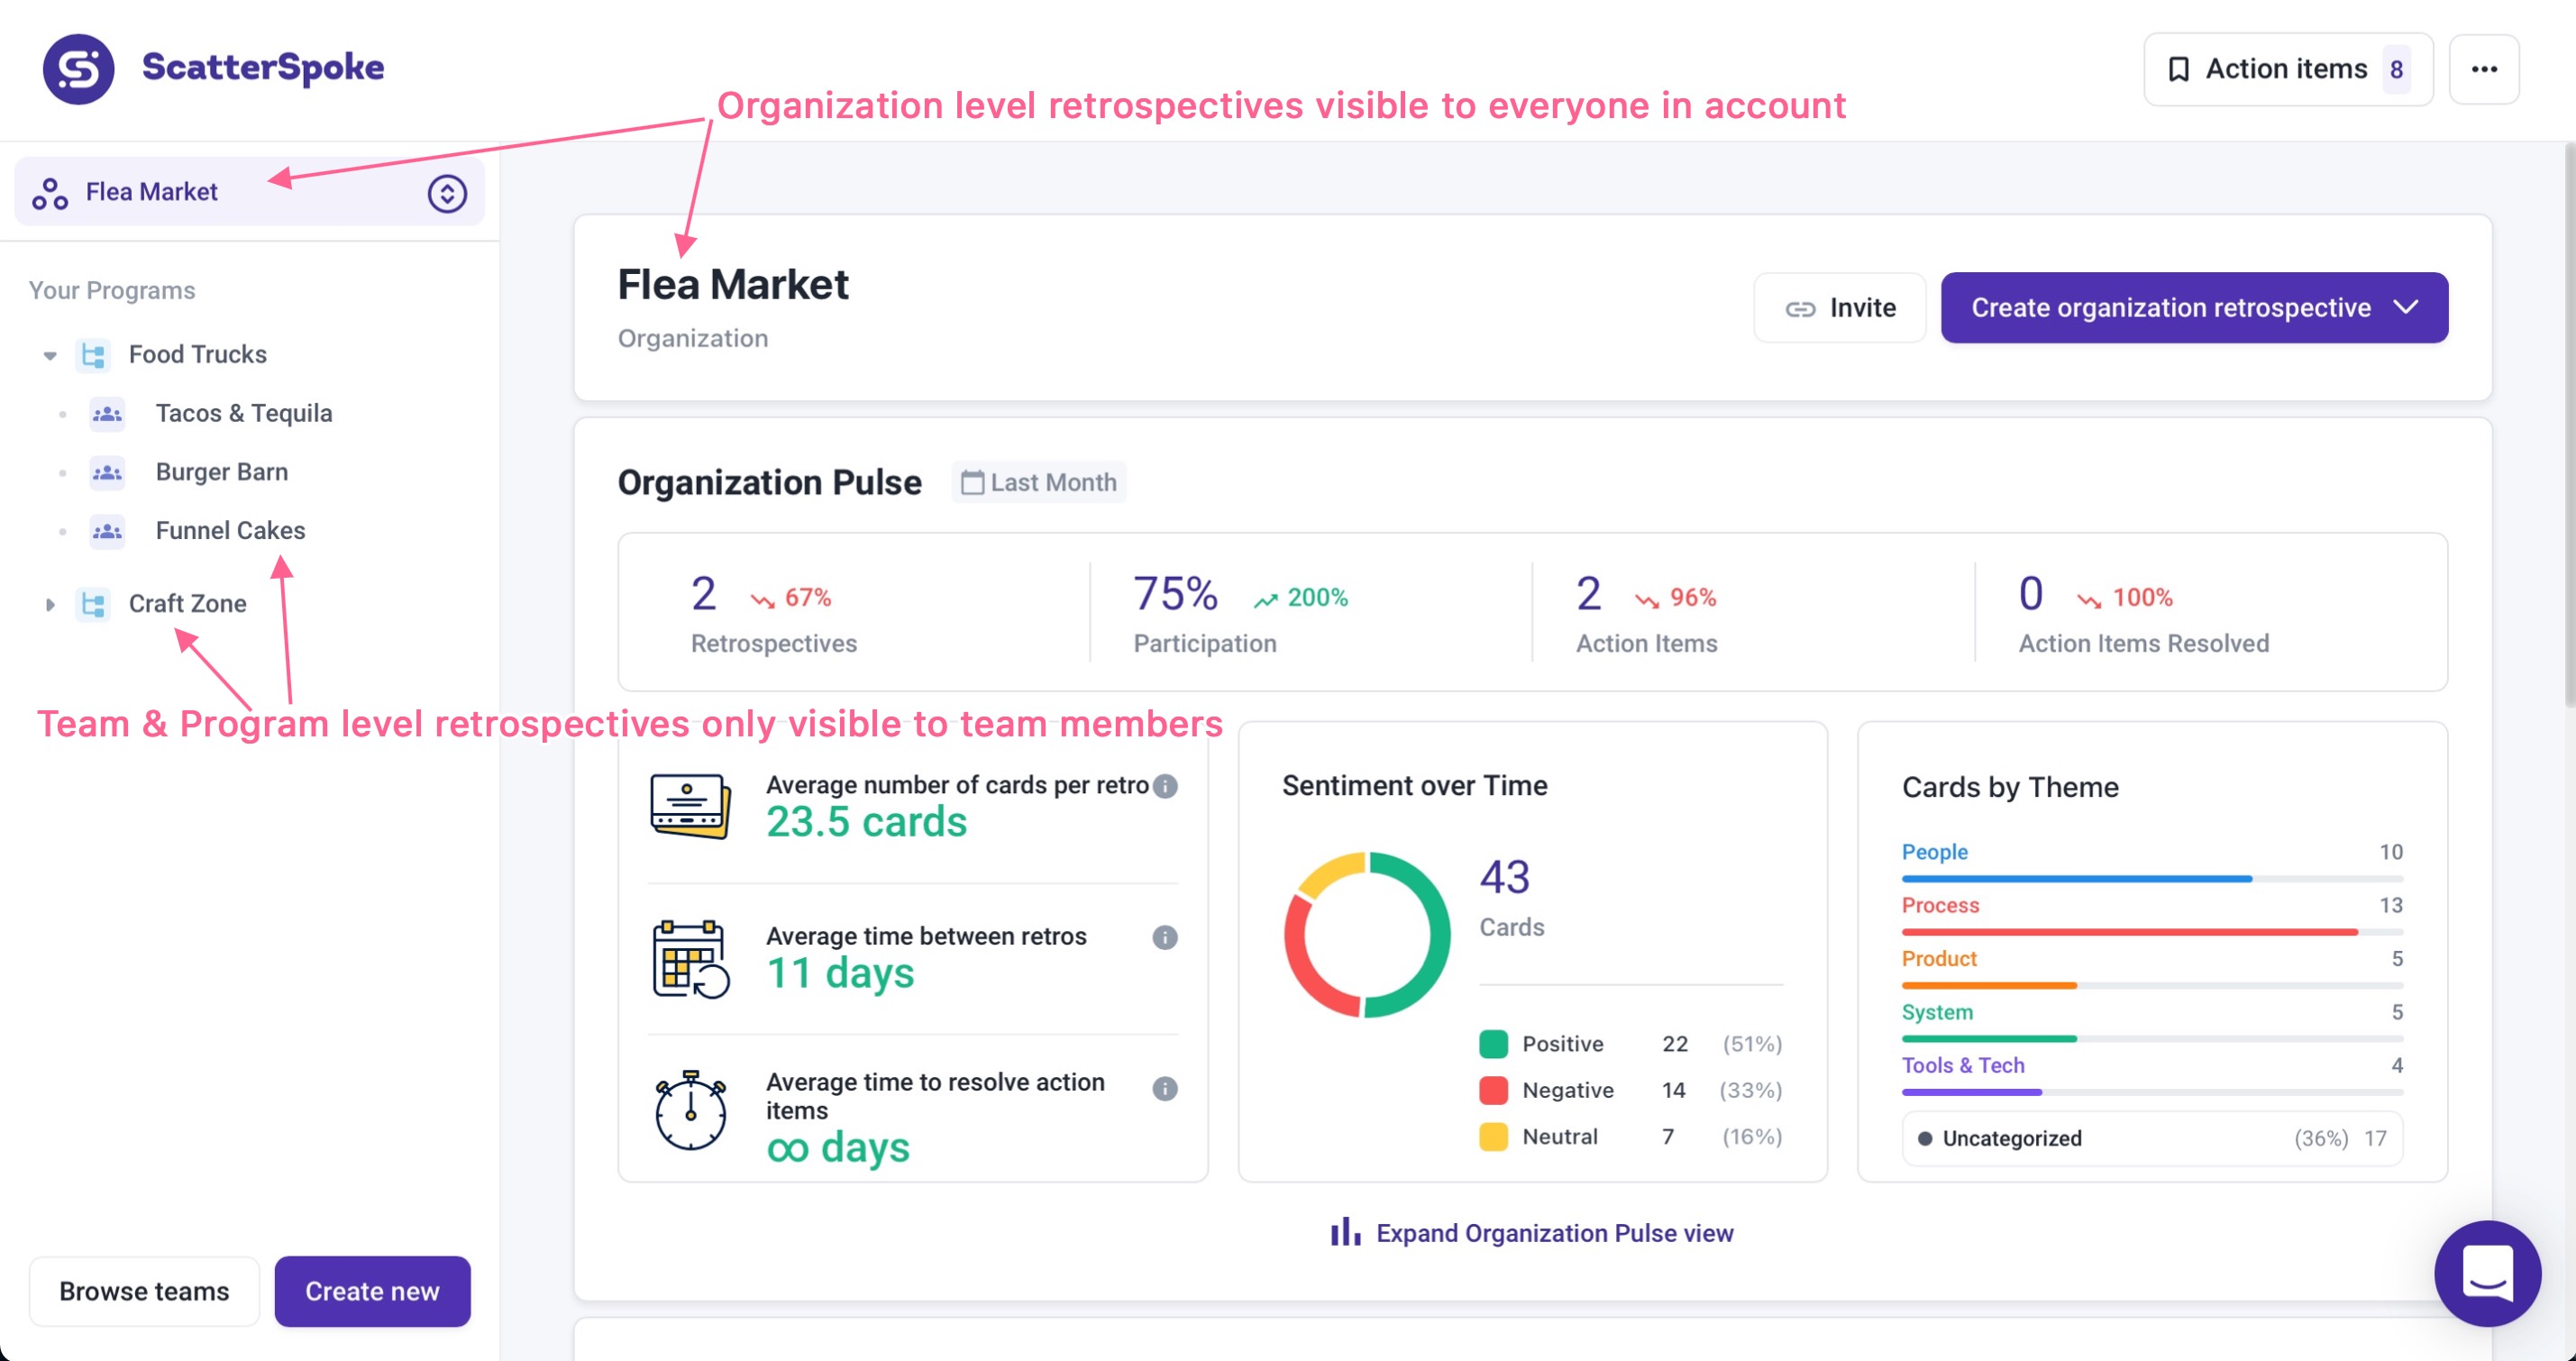
Task: Click the stopwatch illustration icon
Action: click(x=690, y=1110)
